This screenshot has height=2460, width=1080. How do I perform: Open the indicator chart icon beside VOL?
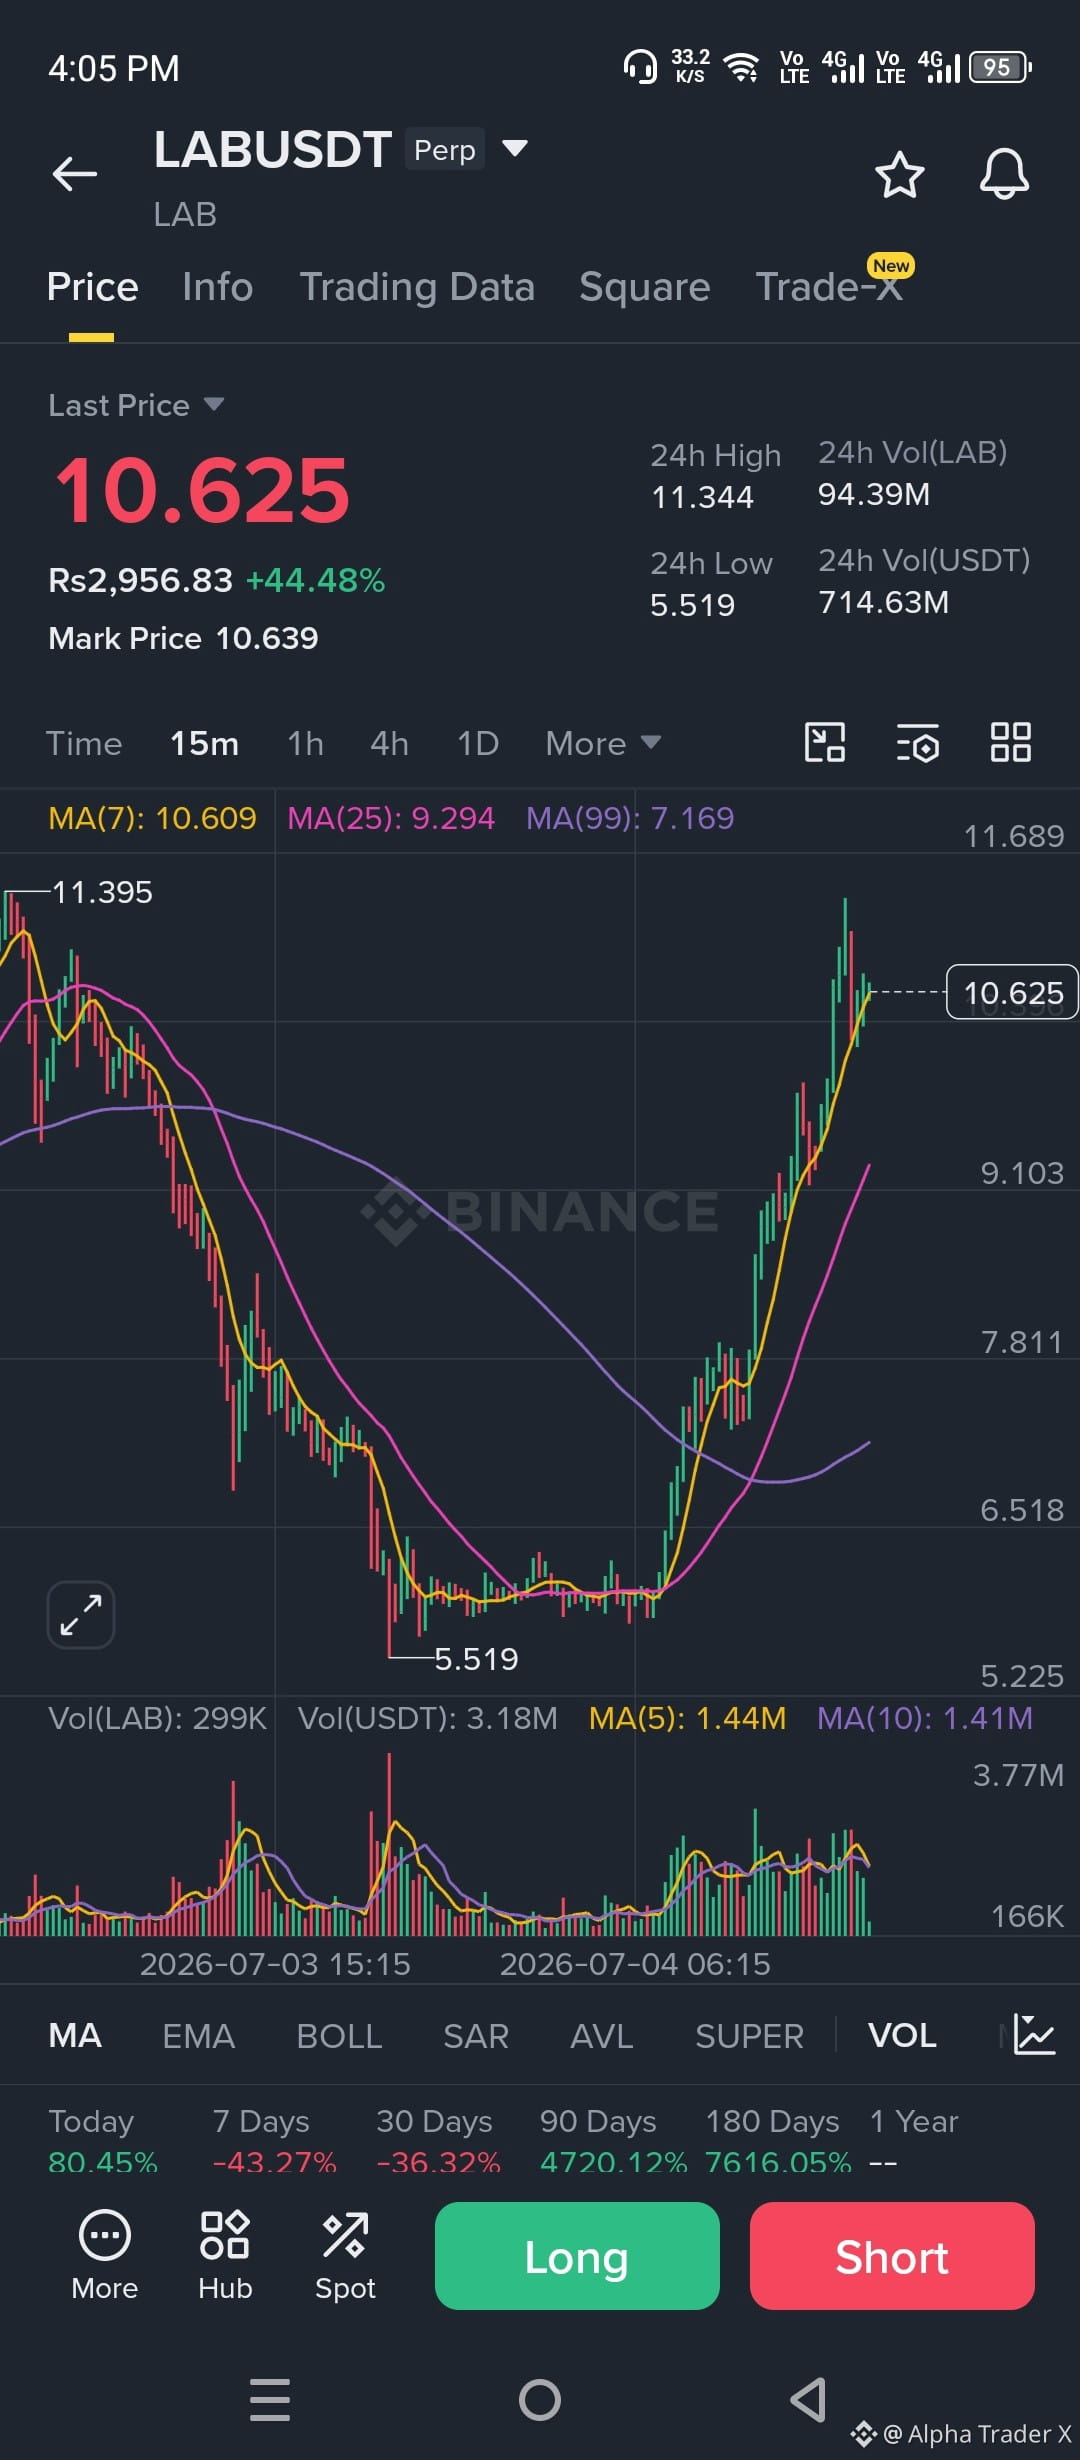tap(1034, 2034)
